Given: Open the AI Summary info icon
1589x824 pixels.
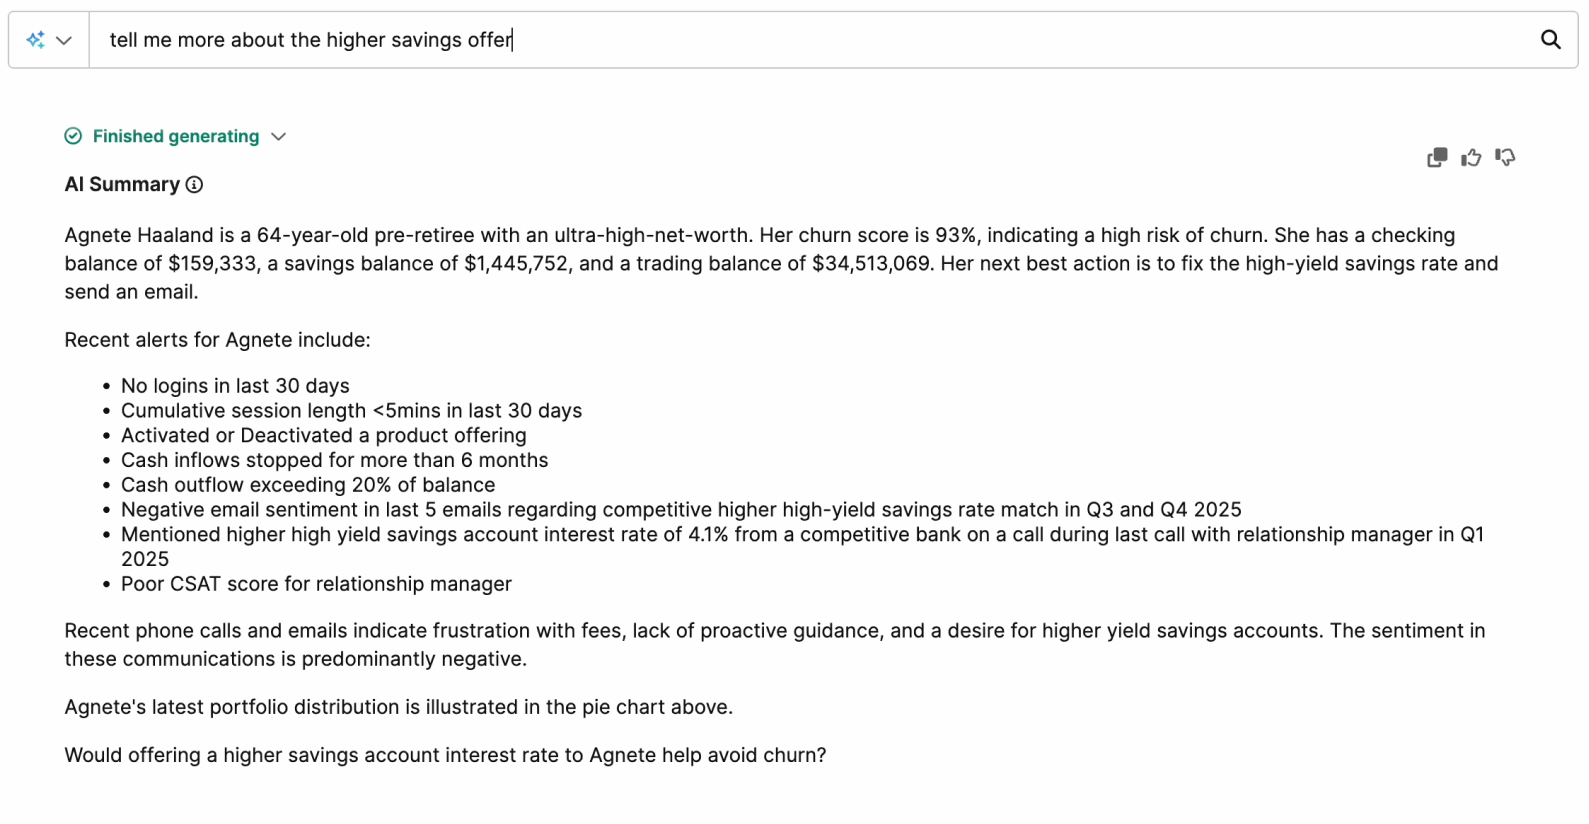Looking at the screenshot, I should tap(195, 184).
